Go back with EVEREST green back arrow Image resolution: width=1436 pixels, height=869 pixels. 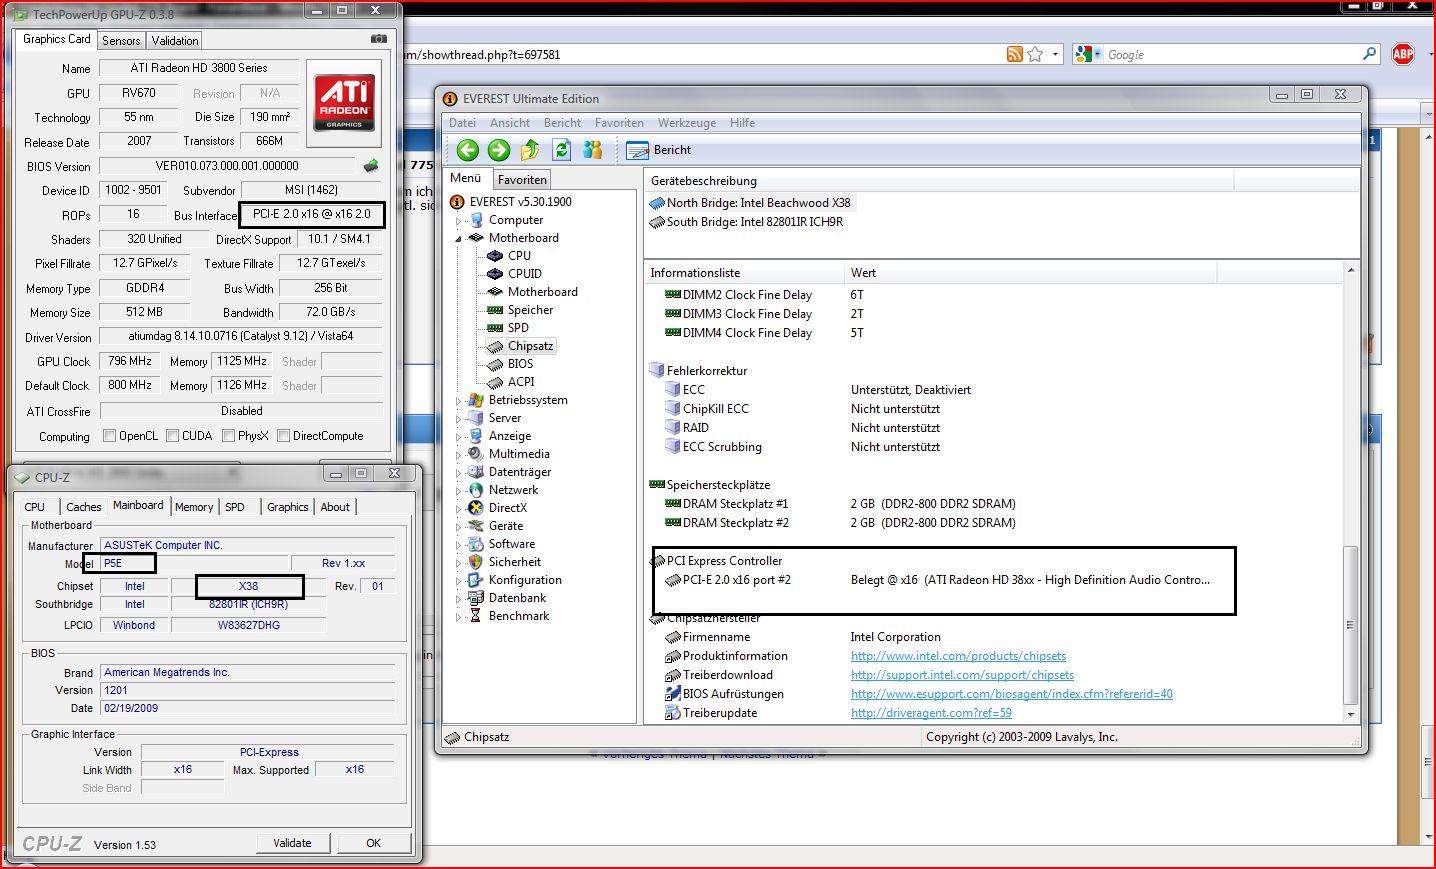pyautogui.click(x=467, y=150)
